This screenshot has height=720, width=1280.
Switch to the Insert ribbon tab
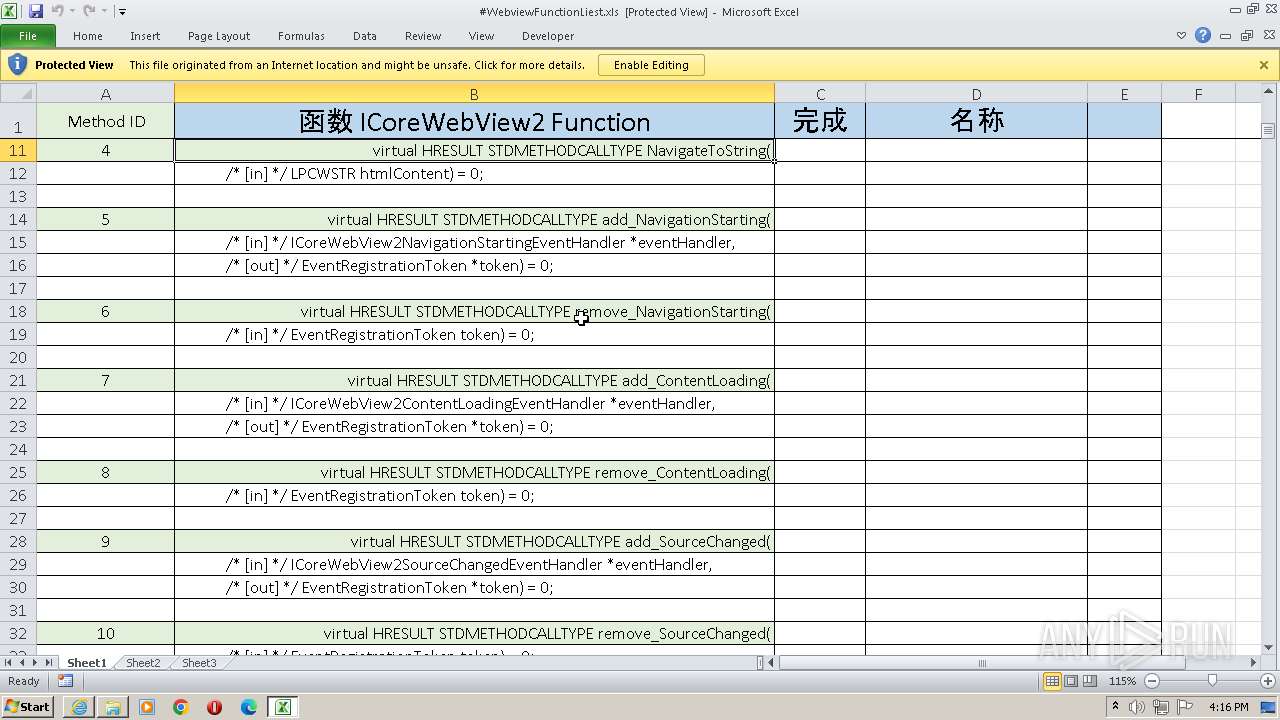point(145,36)
